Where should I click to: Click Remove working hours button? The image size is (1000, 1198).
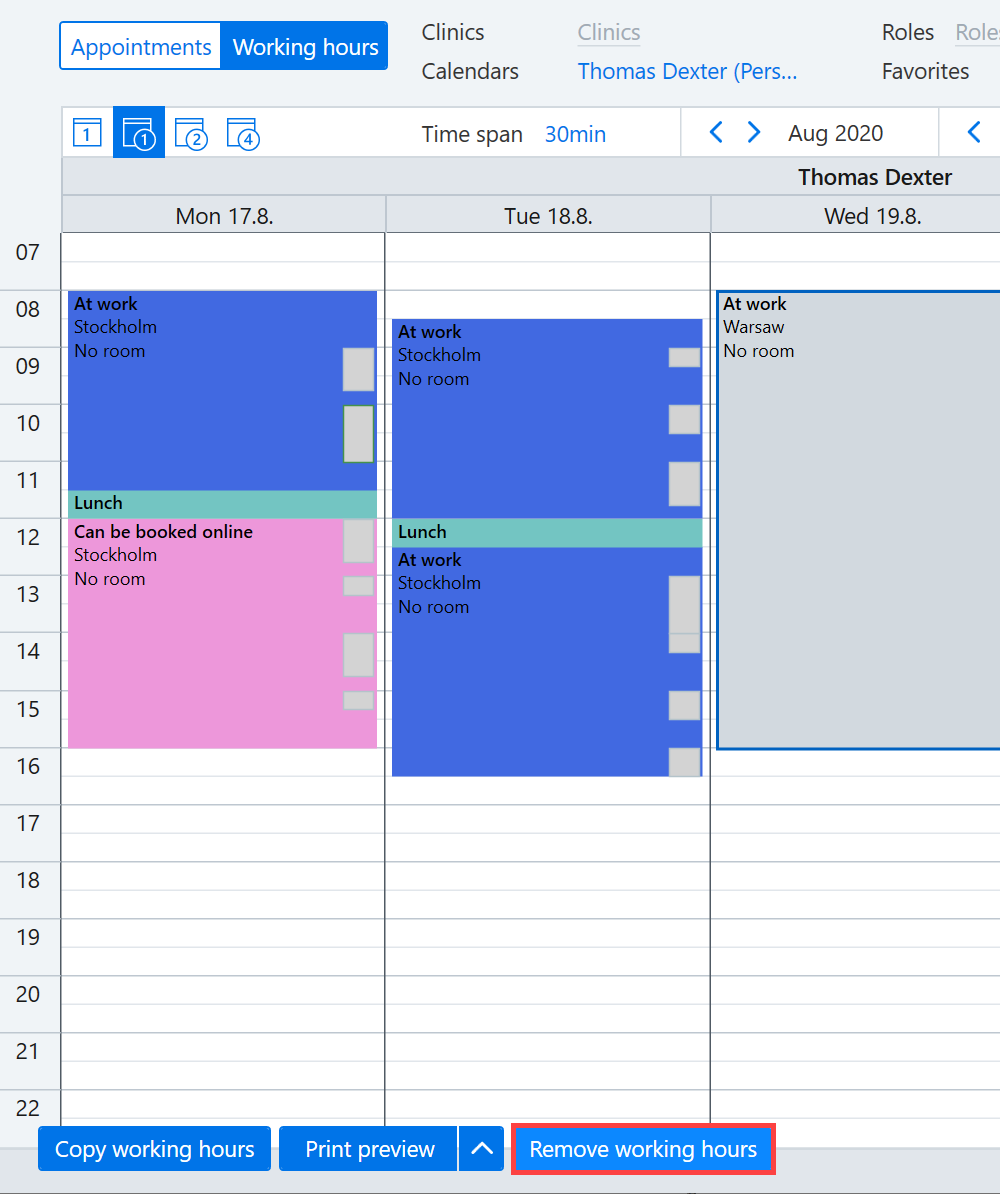643,1148
